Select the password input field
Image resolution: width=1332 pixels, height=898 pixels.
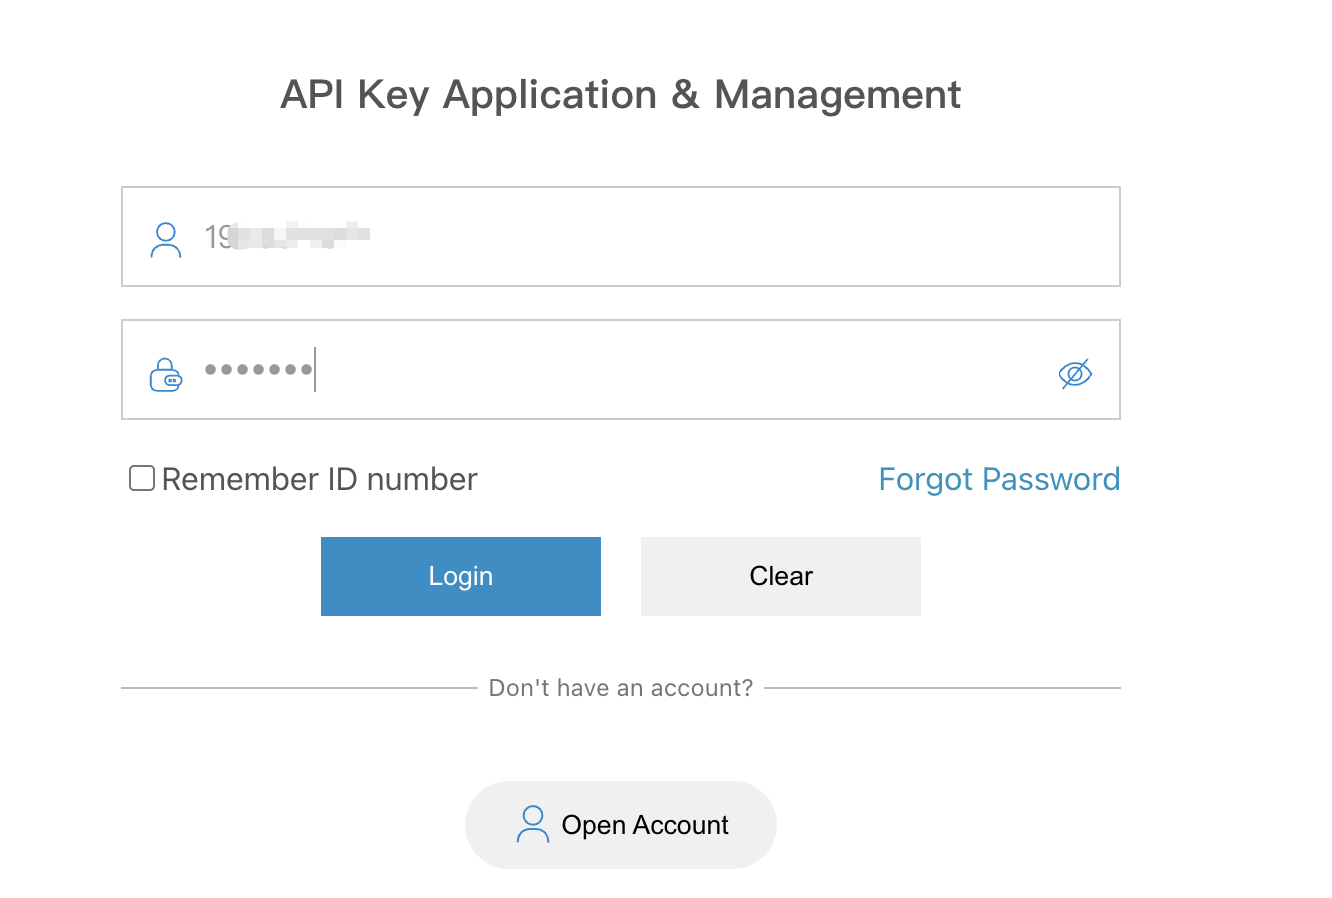coord(620,369)
